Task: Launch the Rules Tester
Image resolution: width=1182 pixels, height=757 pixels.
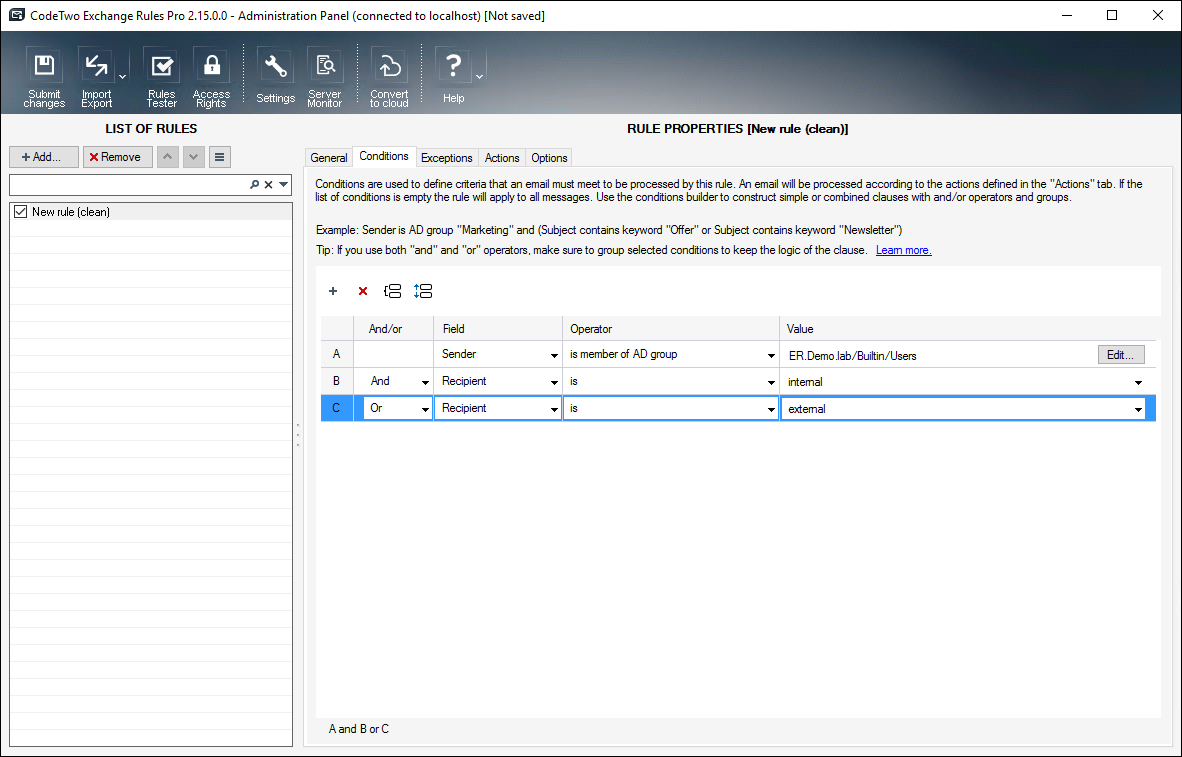Action: pyautogui.click(x=161, y=77)
